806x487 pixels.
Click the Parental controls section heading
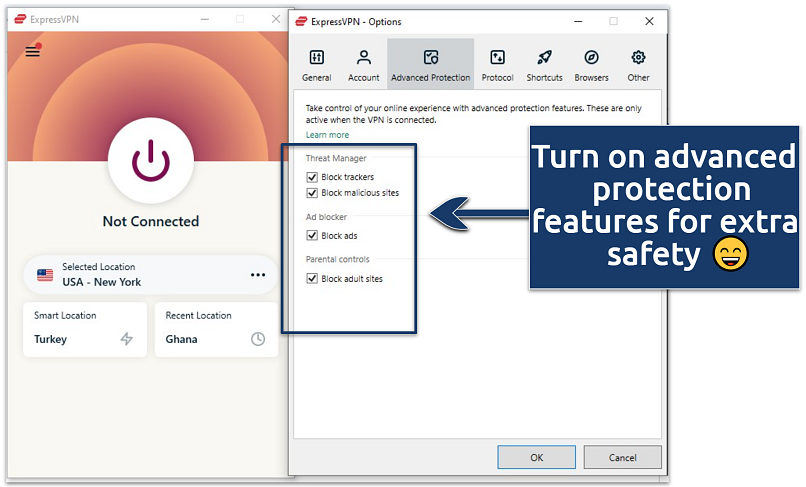[x=338, y=259]
